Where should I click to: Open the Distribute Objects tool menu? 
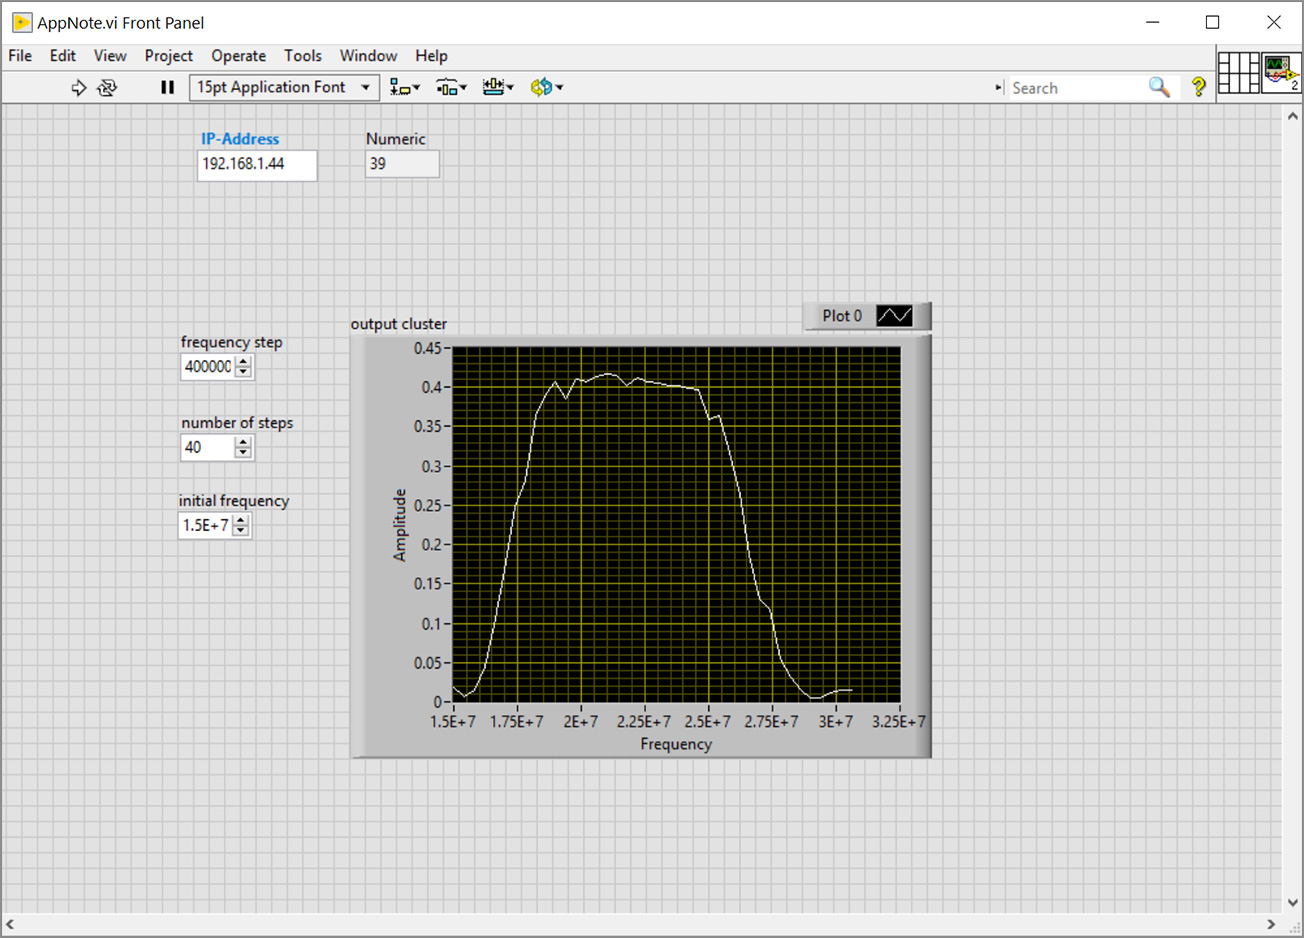[451, 88]
